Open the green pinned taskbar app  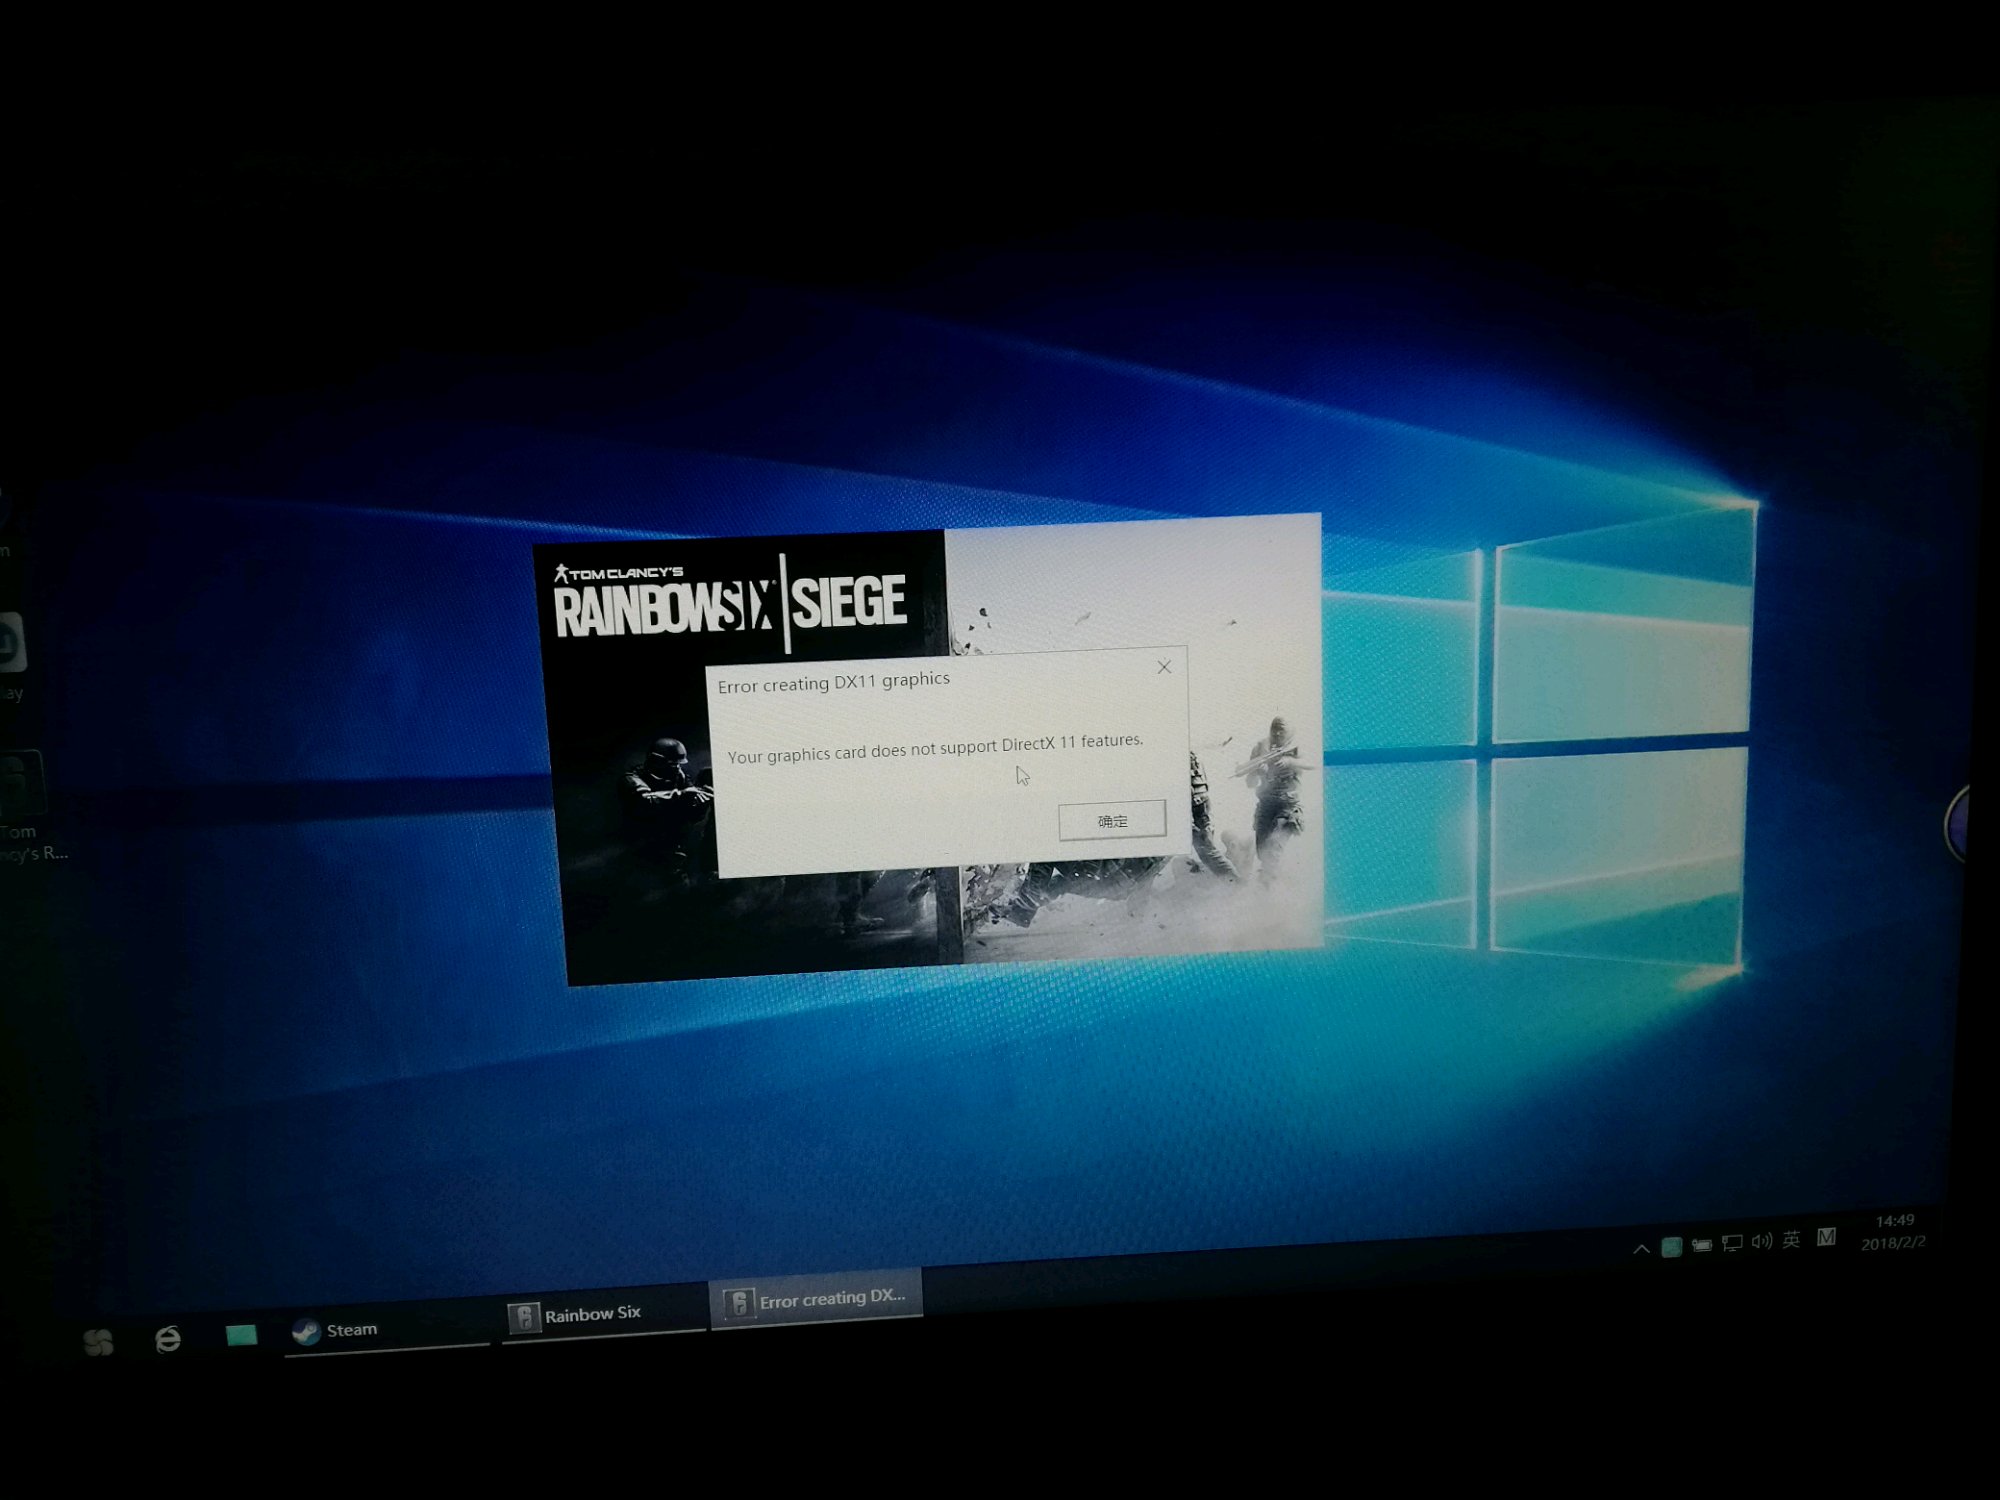(x=241, y=1335)
